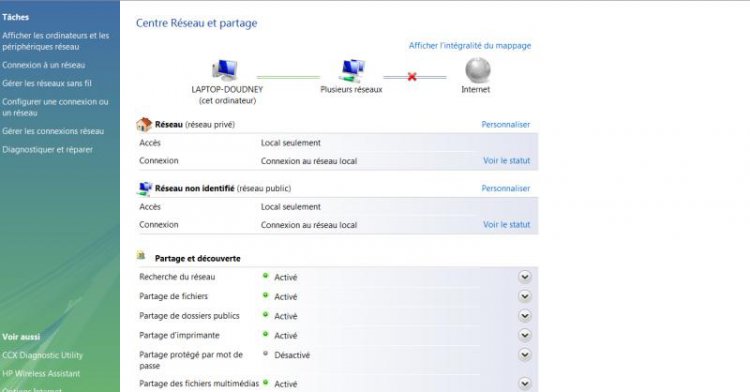Open Gérer les réseaux sans fil
This screenshot has height=392, width=750.
47,83
